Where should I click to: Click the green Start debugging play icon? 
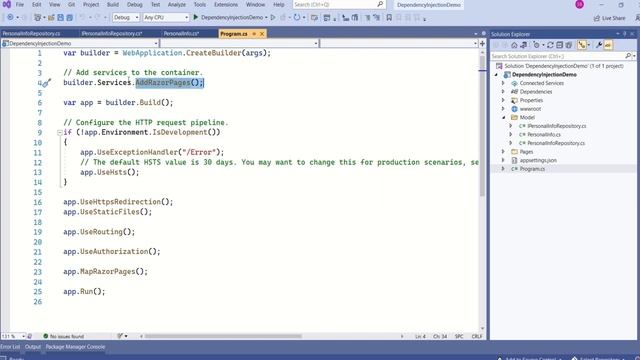click(x=196, y=17)
